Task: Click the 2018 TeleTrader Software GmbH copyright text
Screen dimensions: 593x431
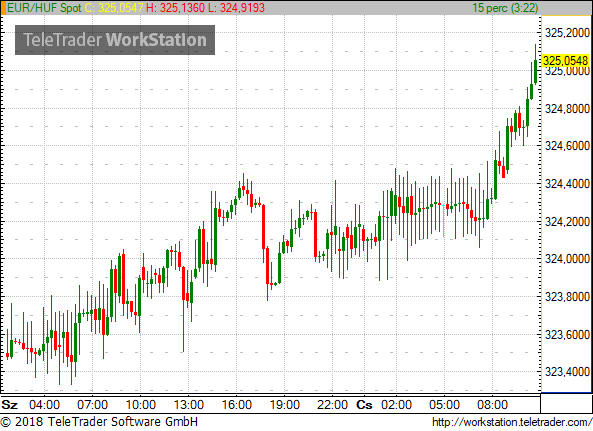Action: coord(99,422)
